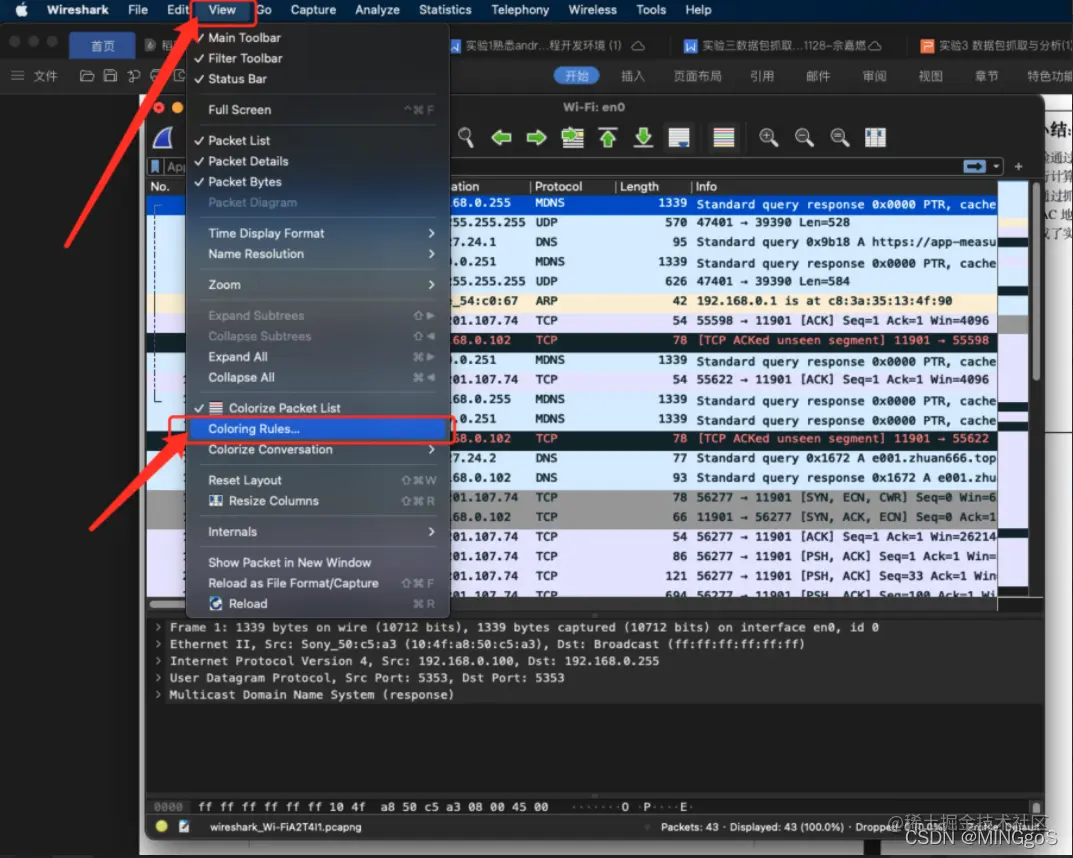Expand Multicast Domain Name System row

click(x=159, y=694)
